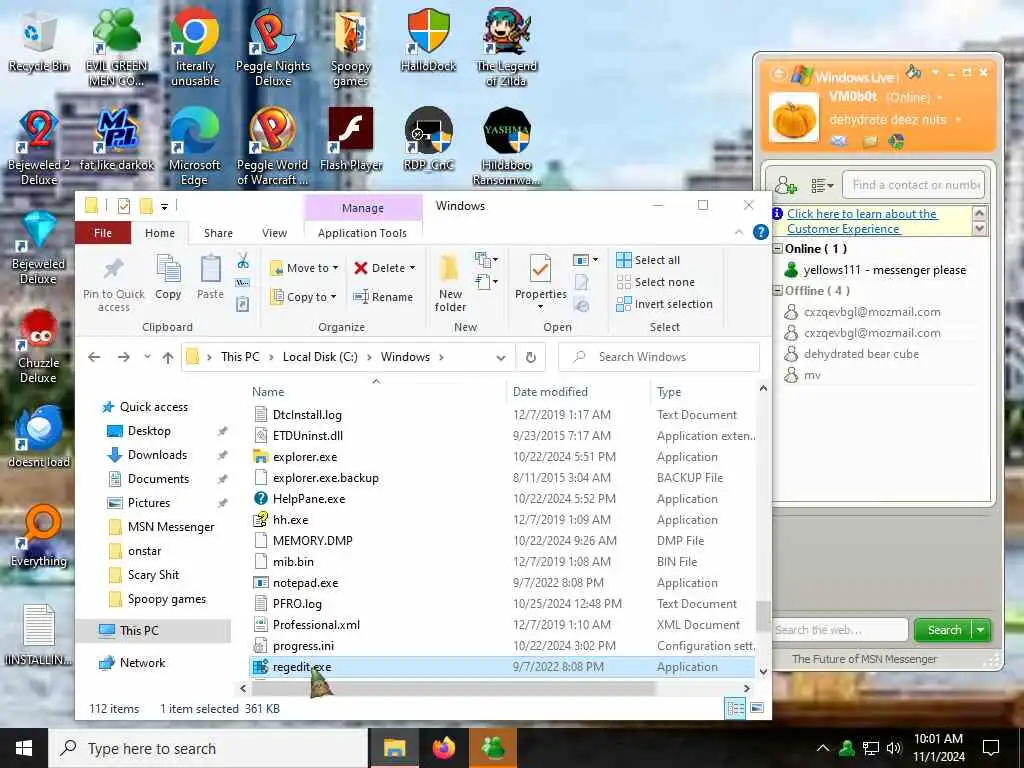Click the Rename button in Organize group
The image size is (1024, 768).
[383, 297]
